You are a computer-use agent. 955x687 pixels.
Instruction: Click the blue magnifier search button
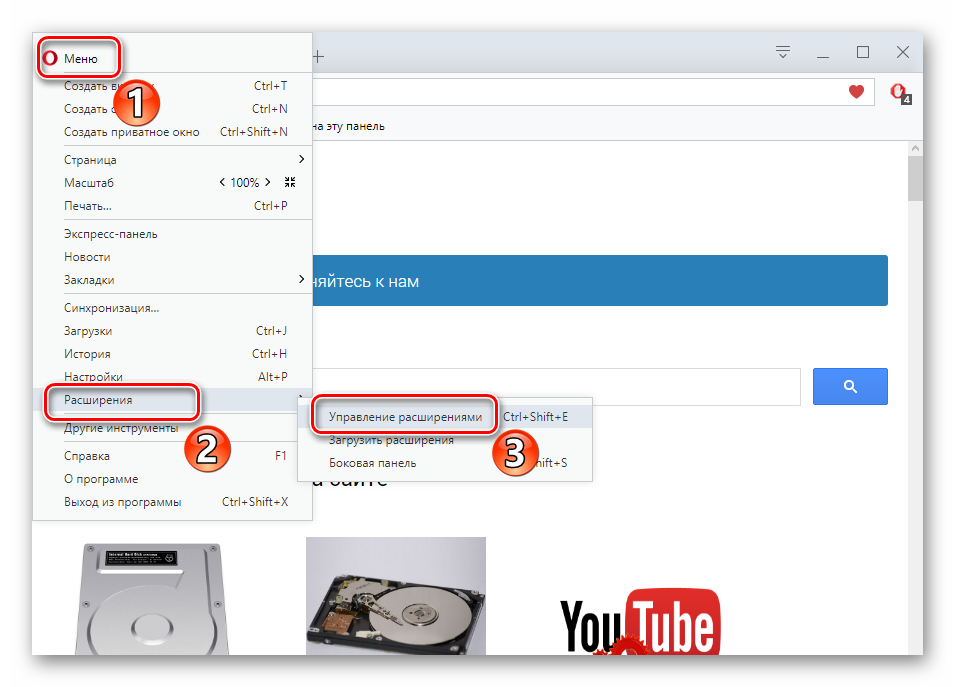[x=850, y=386]
